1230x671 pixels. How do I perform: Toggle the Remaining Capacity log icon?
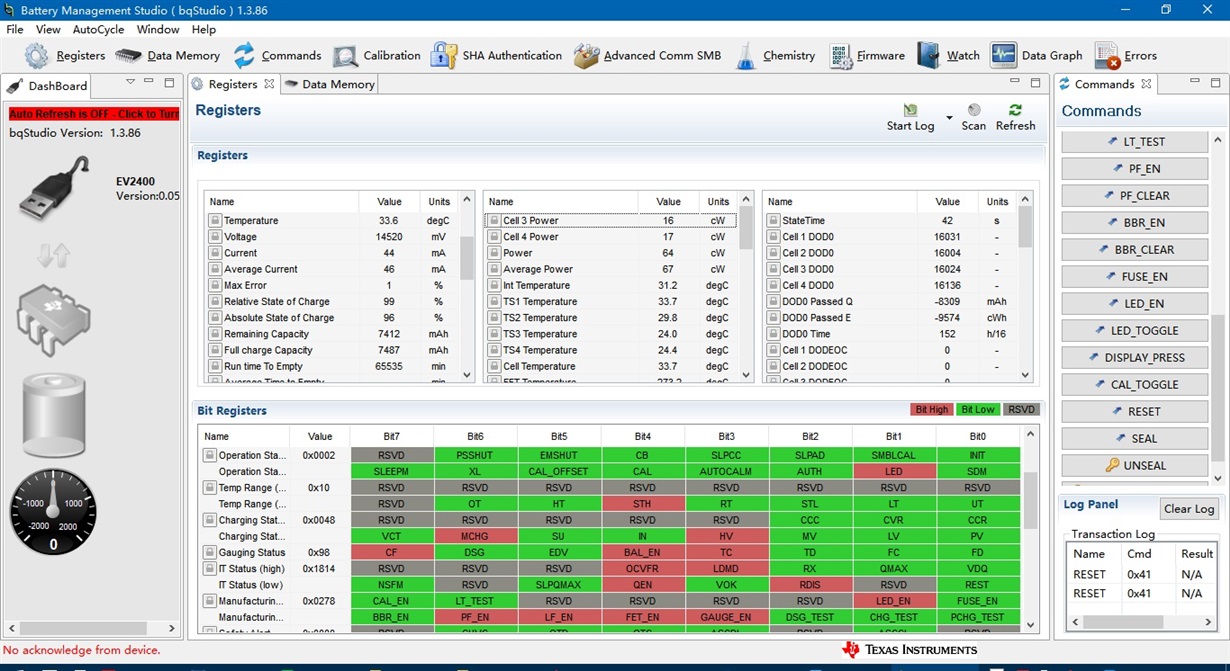pos(214,334)
